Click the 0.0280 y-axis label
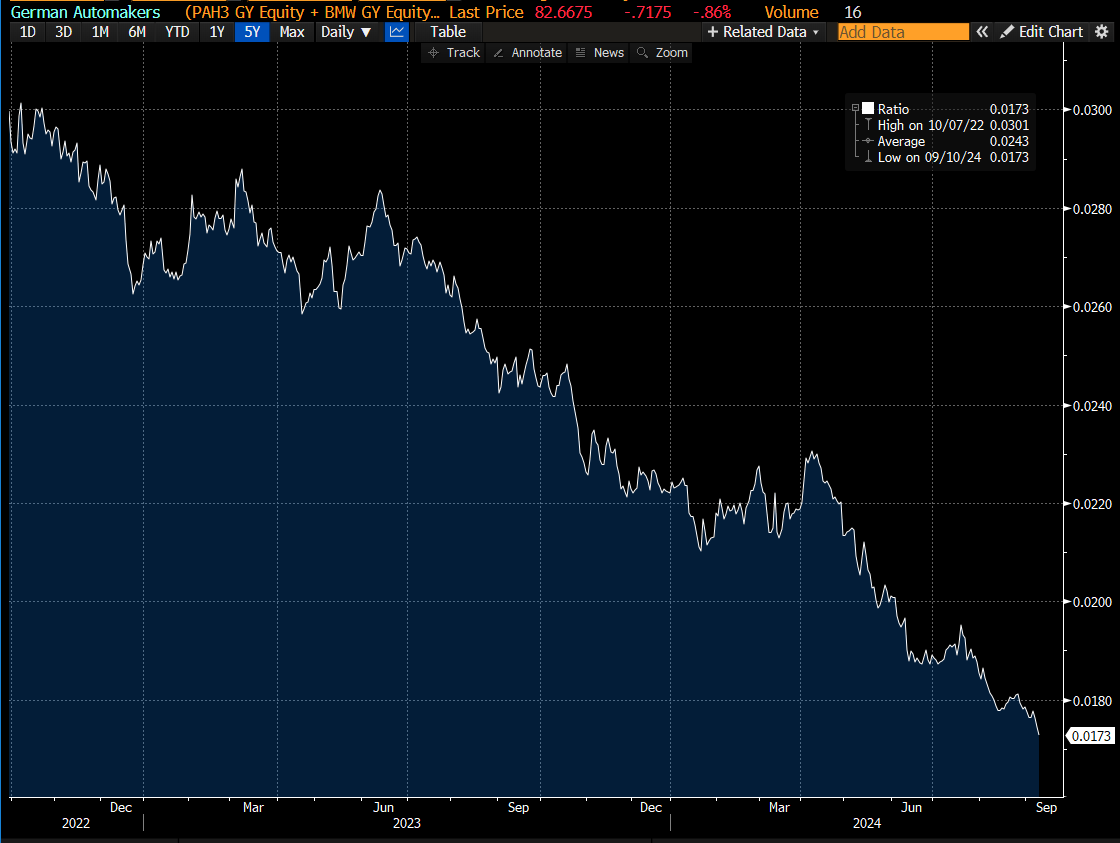Screen dimensions: 1120x843 [1092, 209]
